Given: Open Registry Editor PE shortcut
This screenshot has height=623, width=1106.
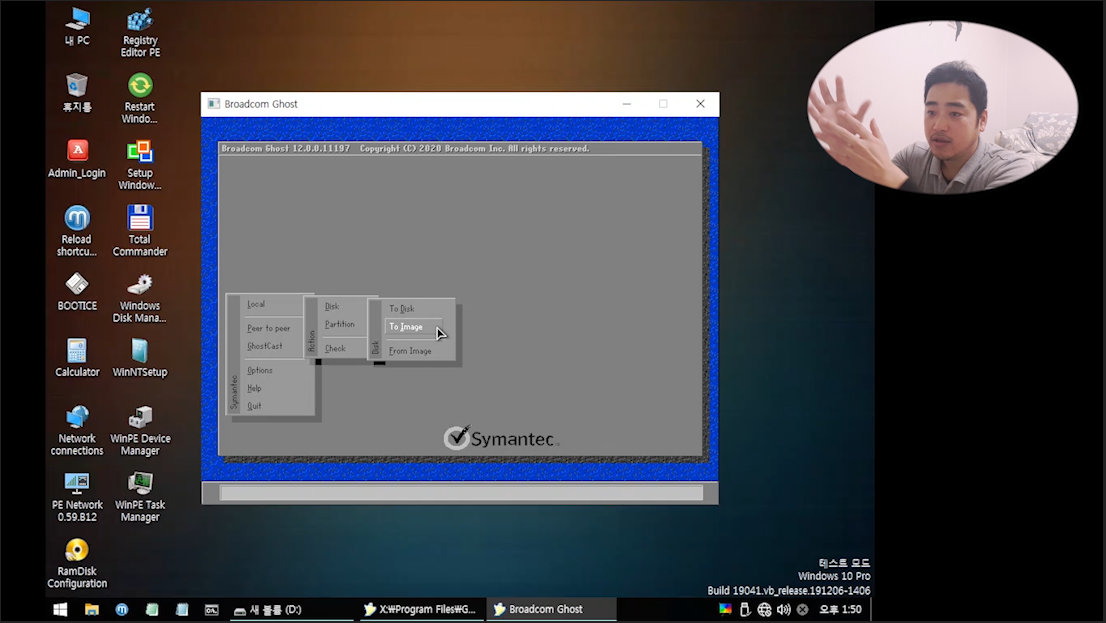Looking at the screenshot, I should coord(140,32).
